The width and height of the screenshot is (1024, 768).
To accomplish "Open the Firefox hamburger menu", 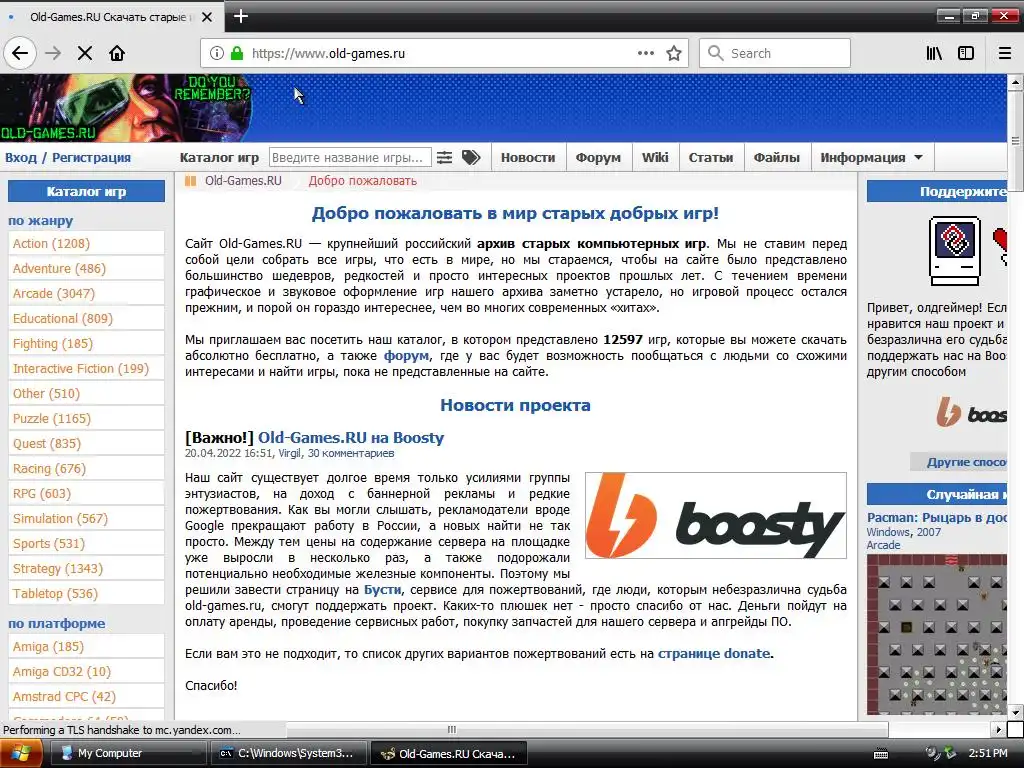I will (x=1005, y=53).
